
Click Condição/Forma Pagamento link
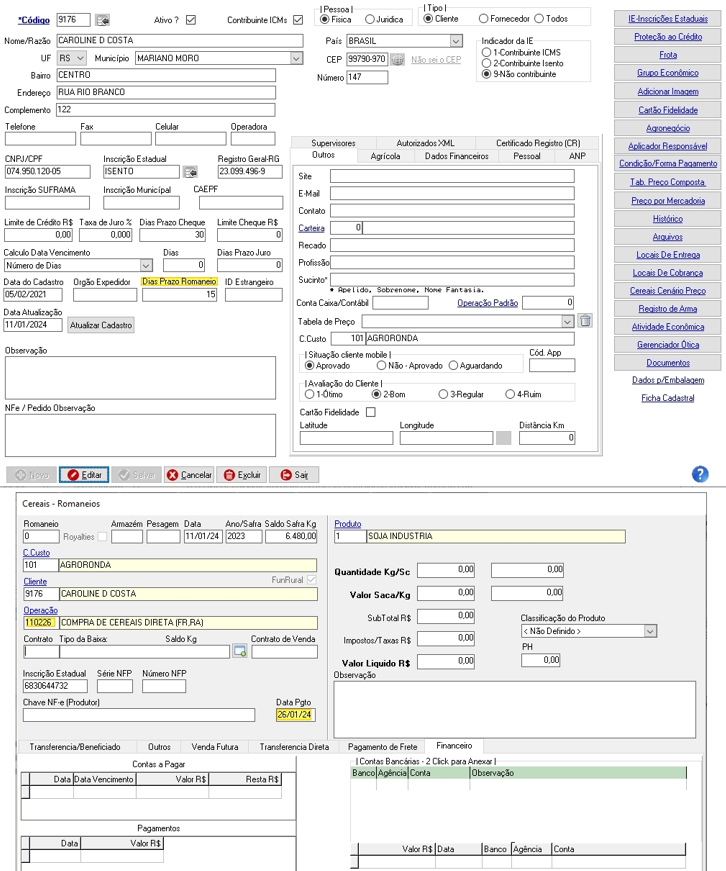click(668, 164)
